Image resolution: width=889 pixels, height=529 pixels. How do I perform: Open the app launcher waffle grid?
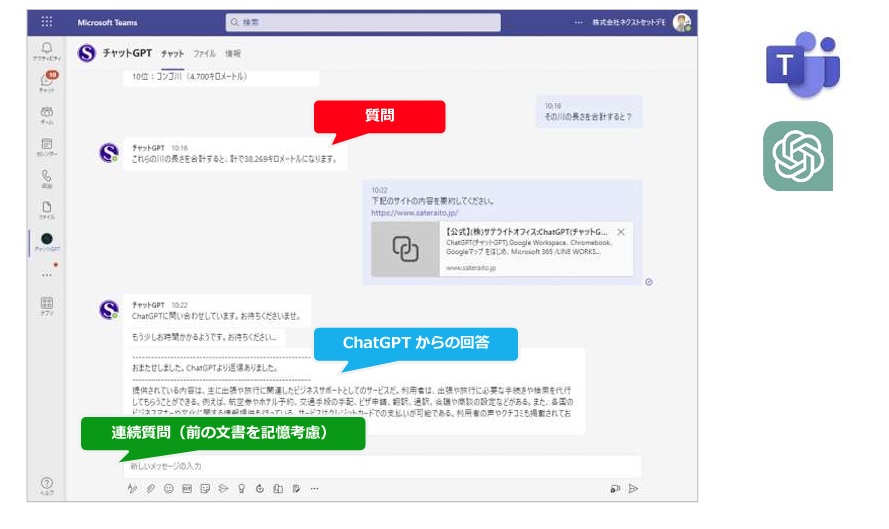(46, 22)
